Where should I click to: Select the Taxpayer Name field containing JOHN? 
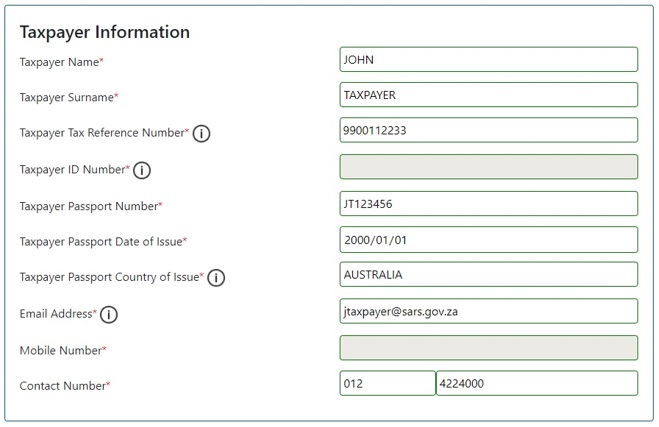[488, 59]
